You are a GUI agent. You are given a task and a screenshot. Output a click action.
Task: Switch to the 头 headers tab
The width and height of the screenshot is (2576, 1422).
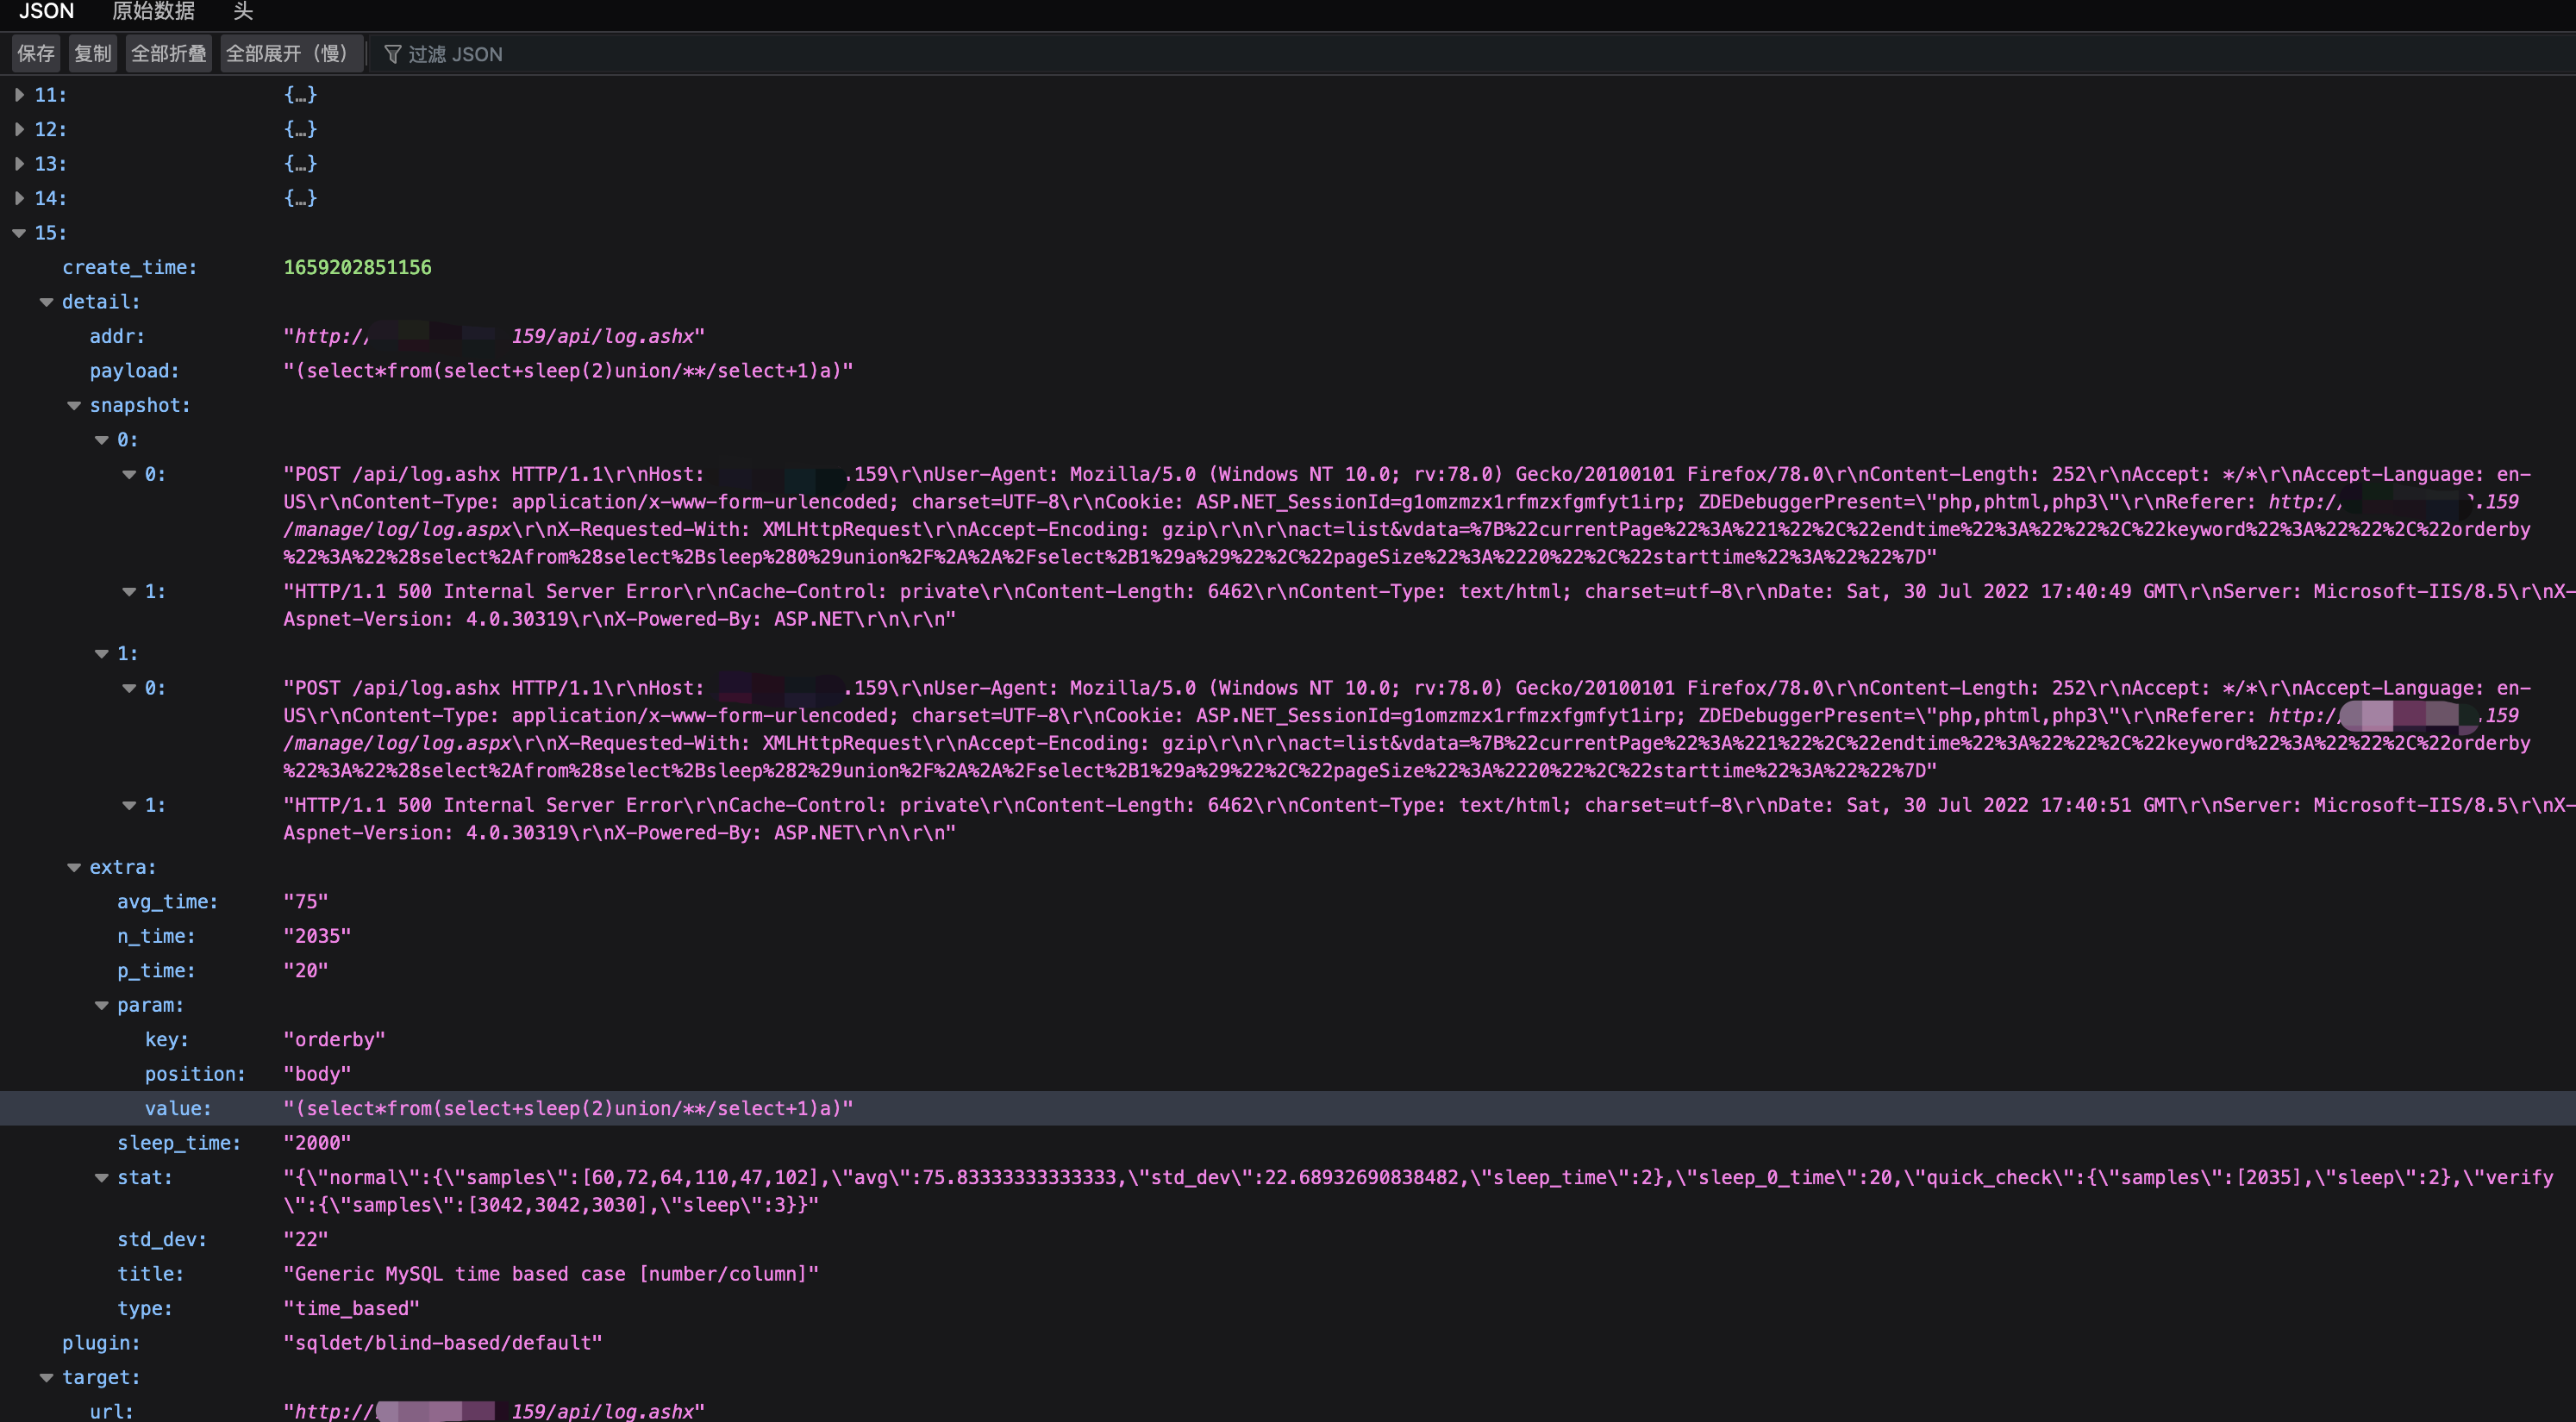point(243,11)
